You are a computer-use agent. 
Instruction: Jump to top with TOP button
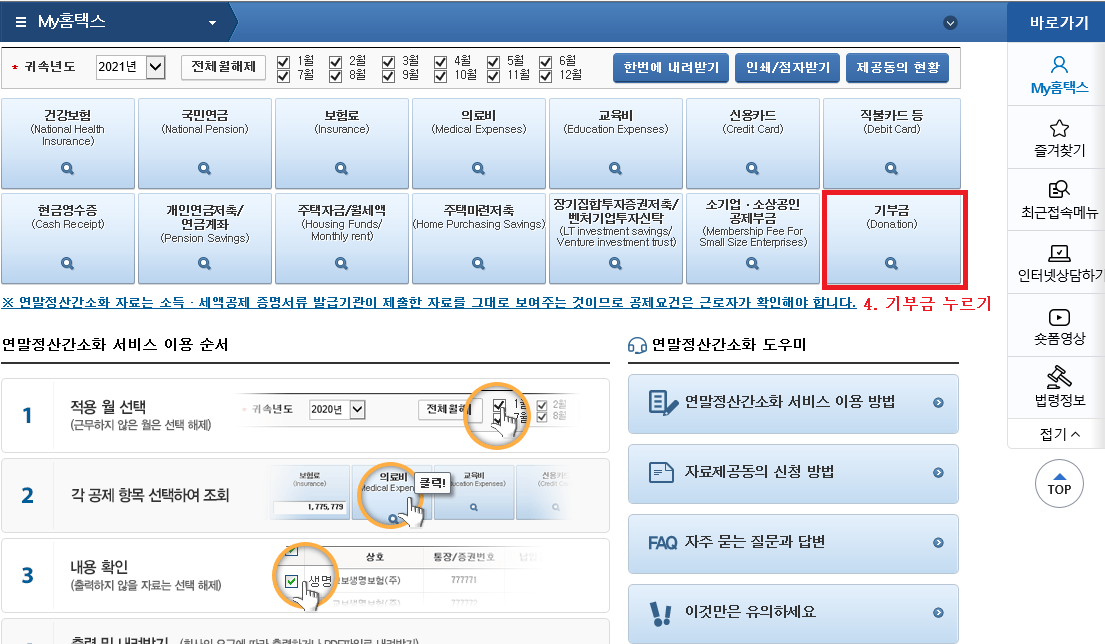click(x=1058, y=483)
